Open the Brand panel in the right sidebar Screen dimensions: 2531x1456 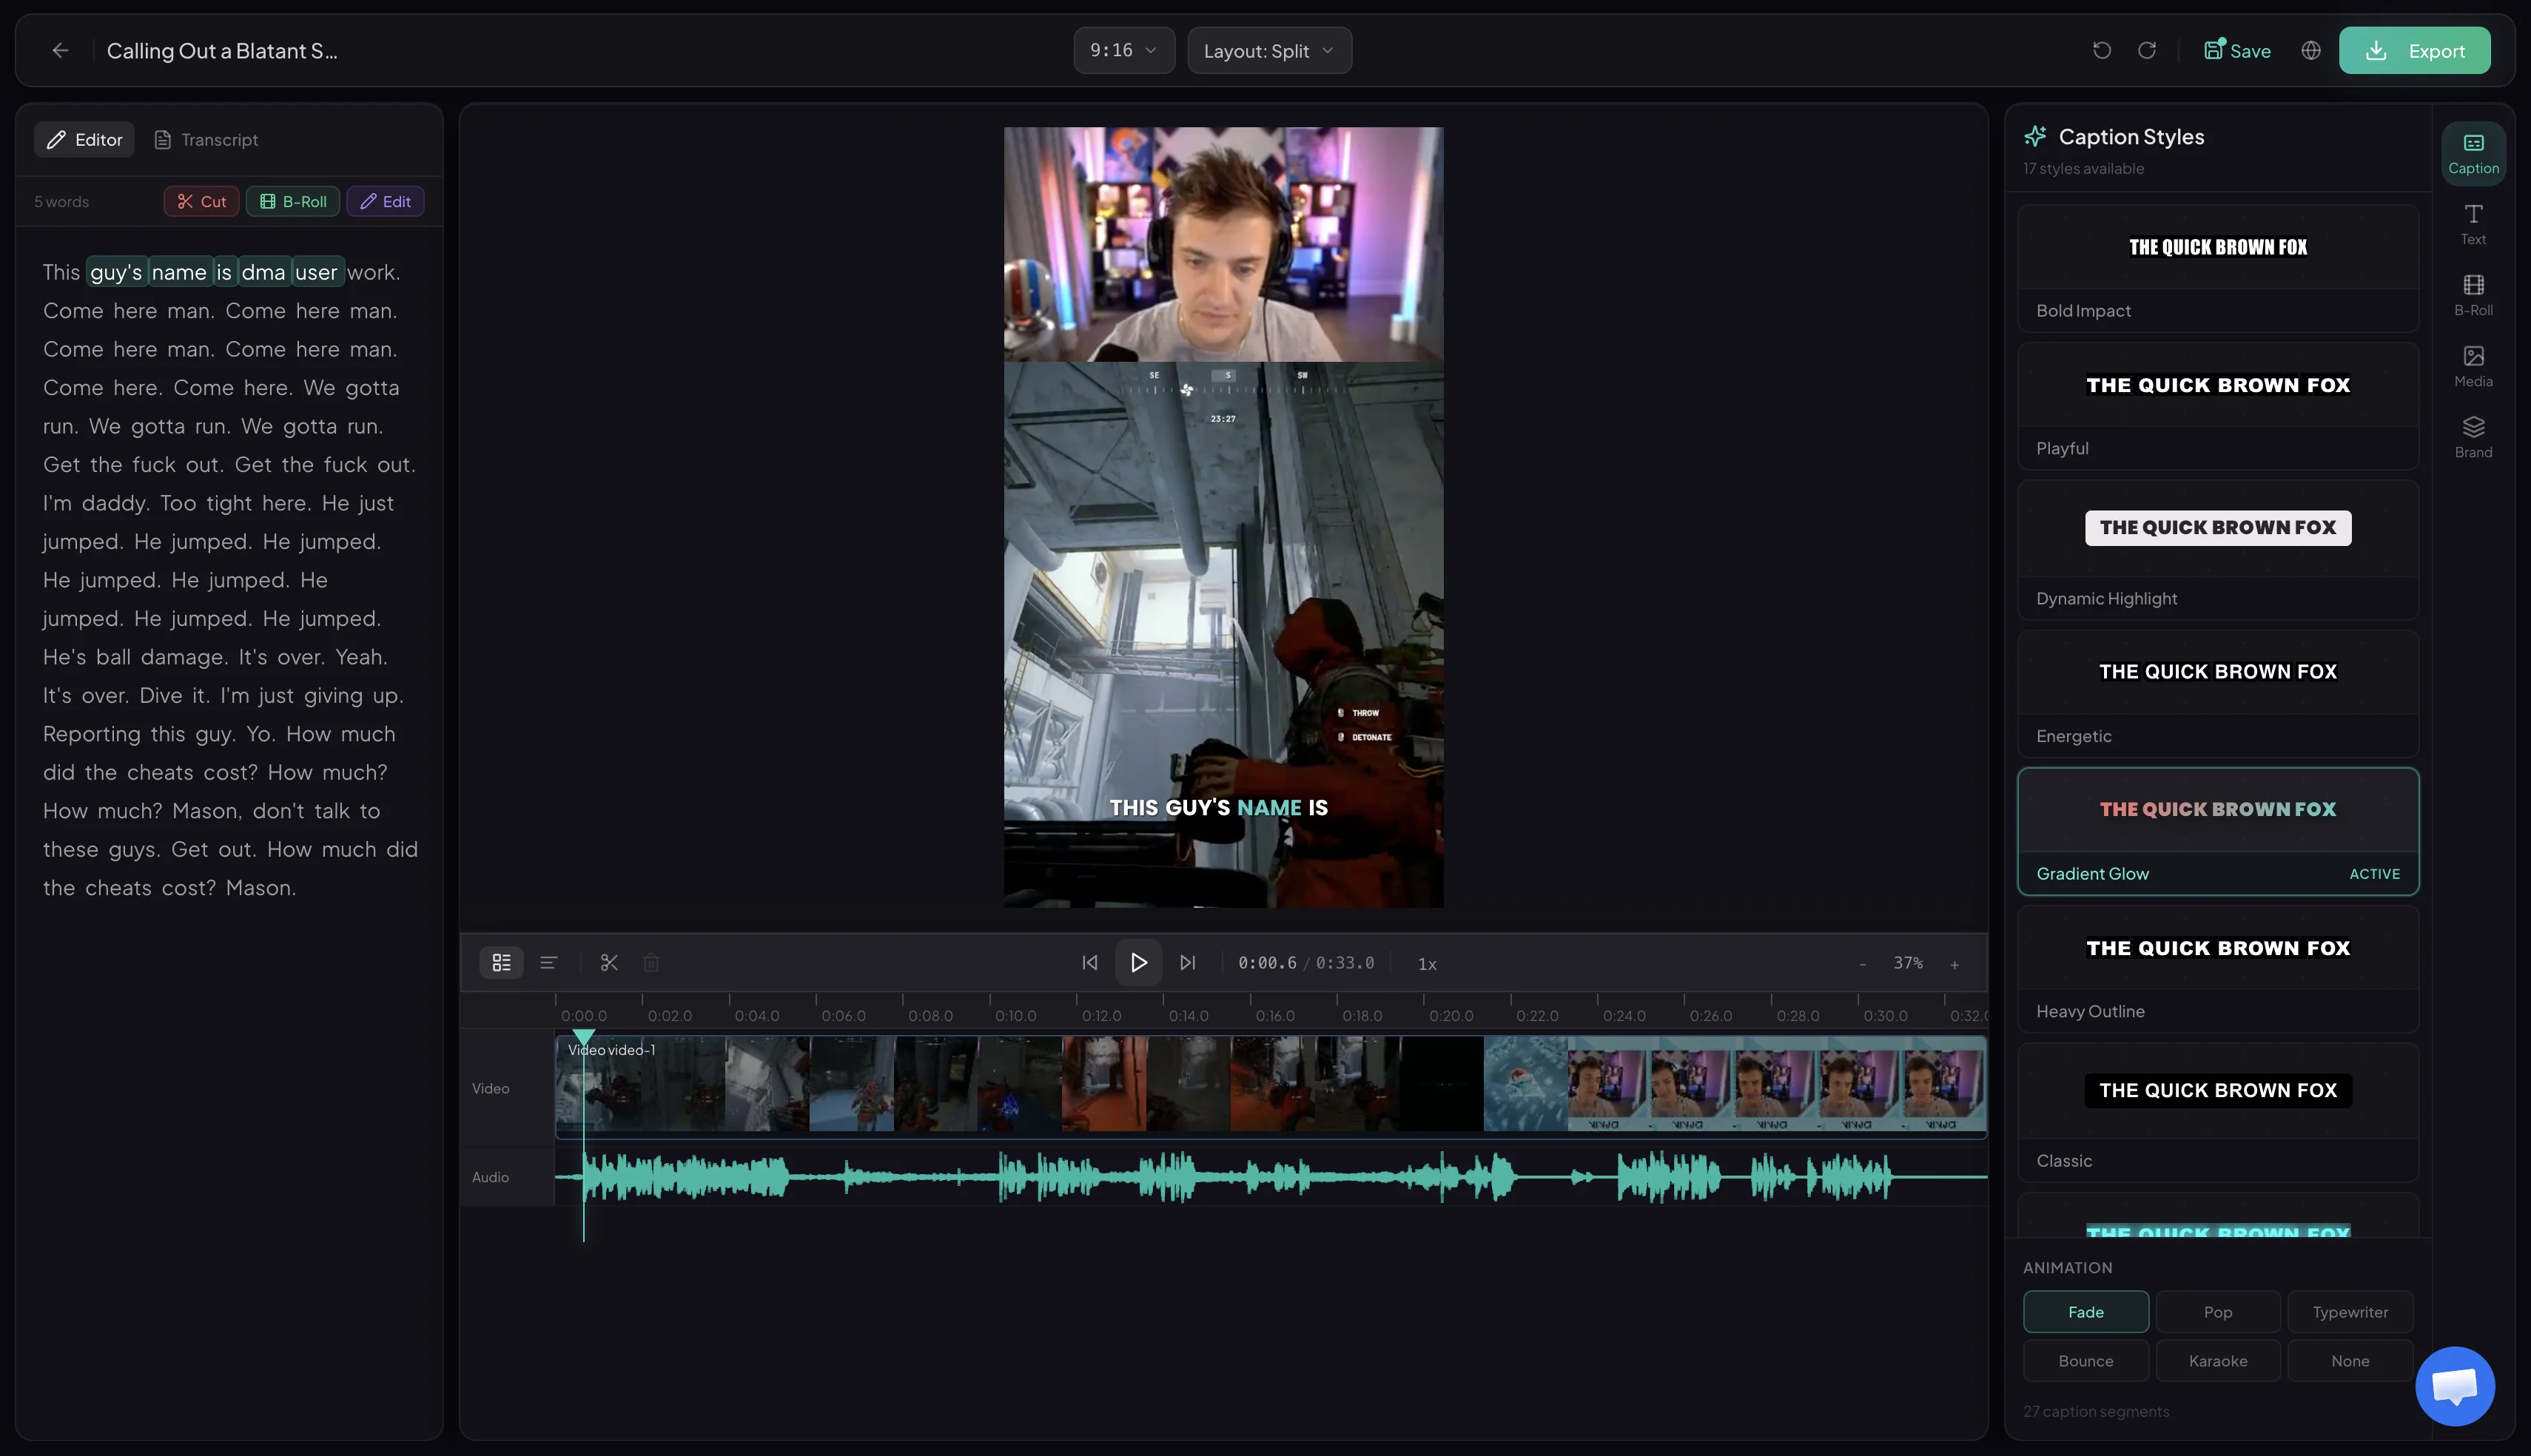(2473, 437)
